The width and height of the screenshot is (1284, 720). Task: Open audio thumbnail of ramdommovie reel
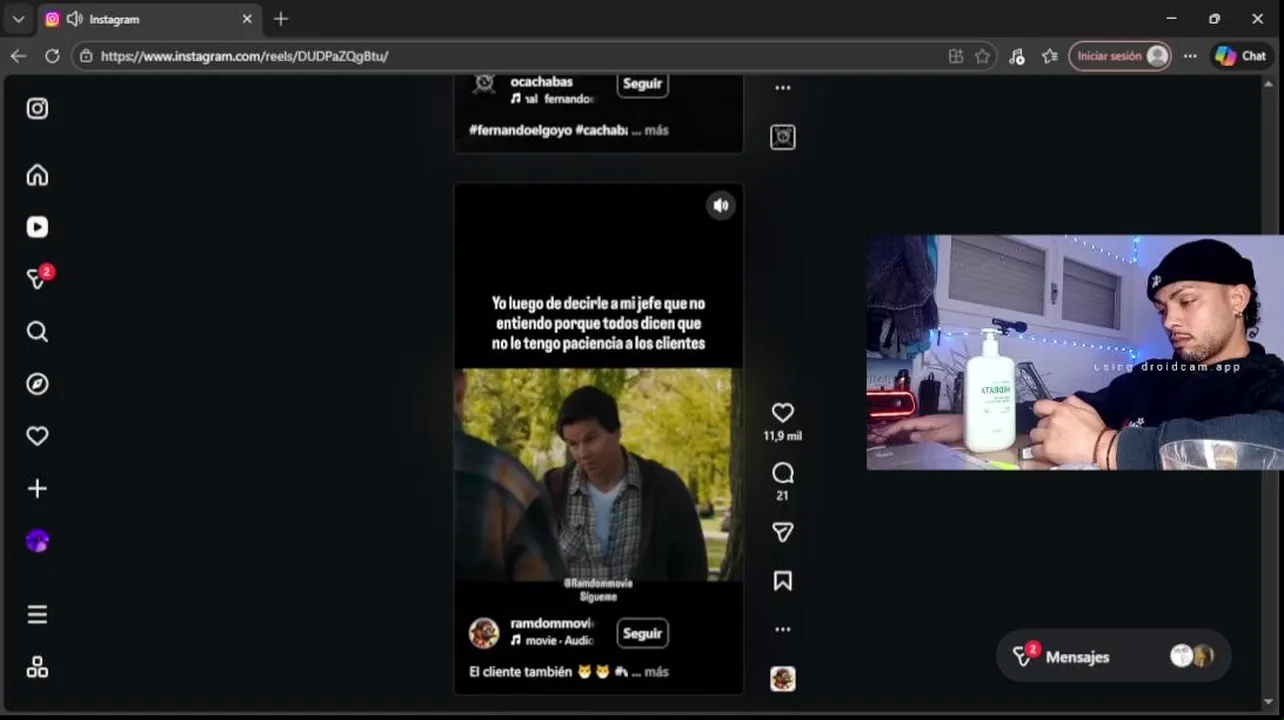[x=783, y=679]
